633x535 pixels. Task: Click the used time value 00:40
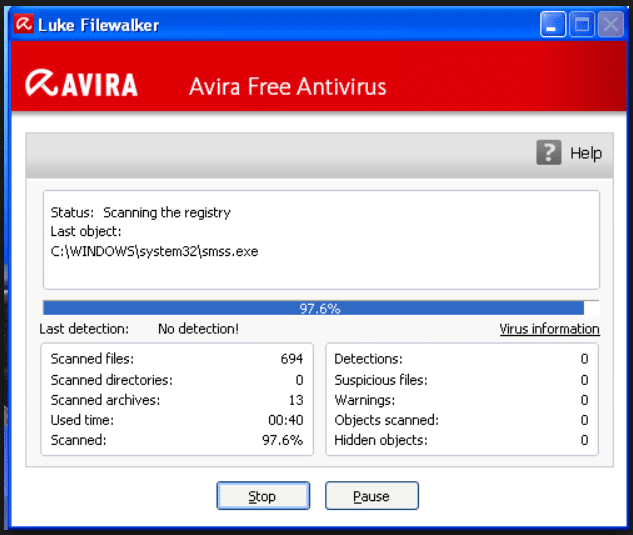point(286,420)
